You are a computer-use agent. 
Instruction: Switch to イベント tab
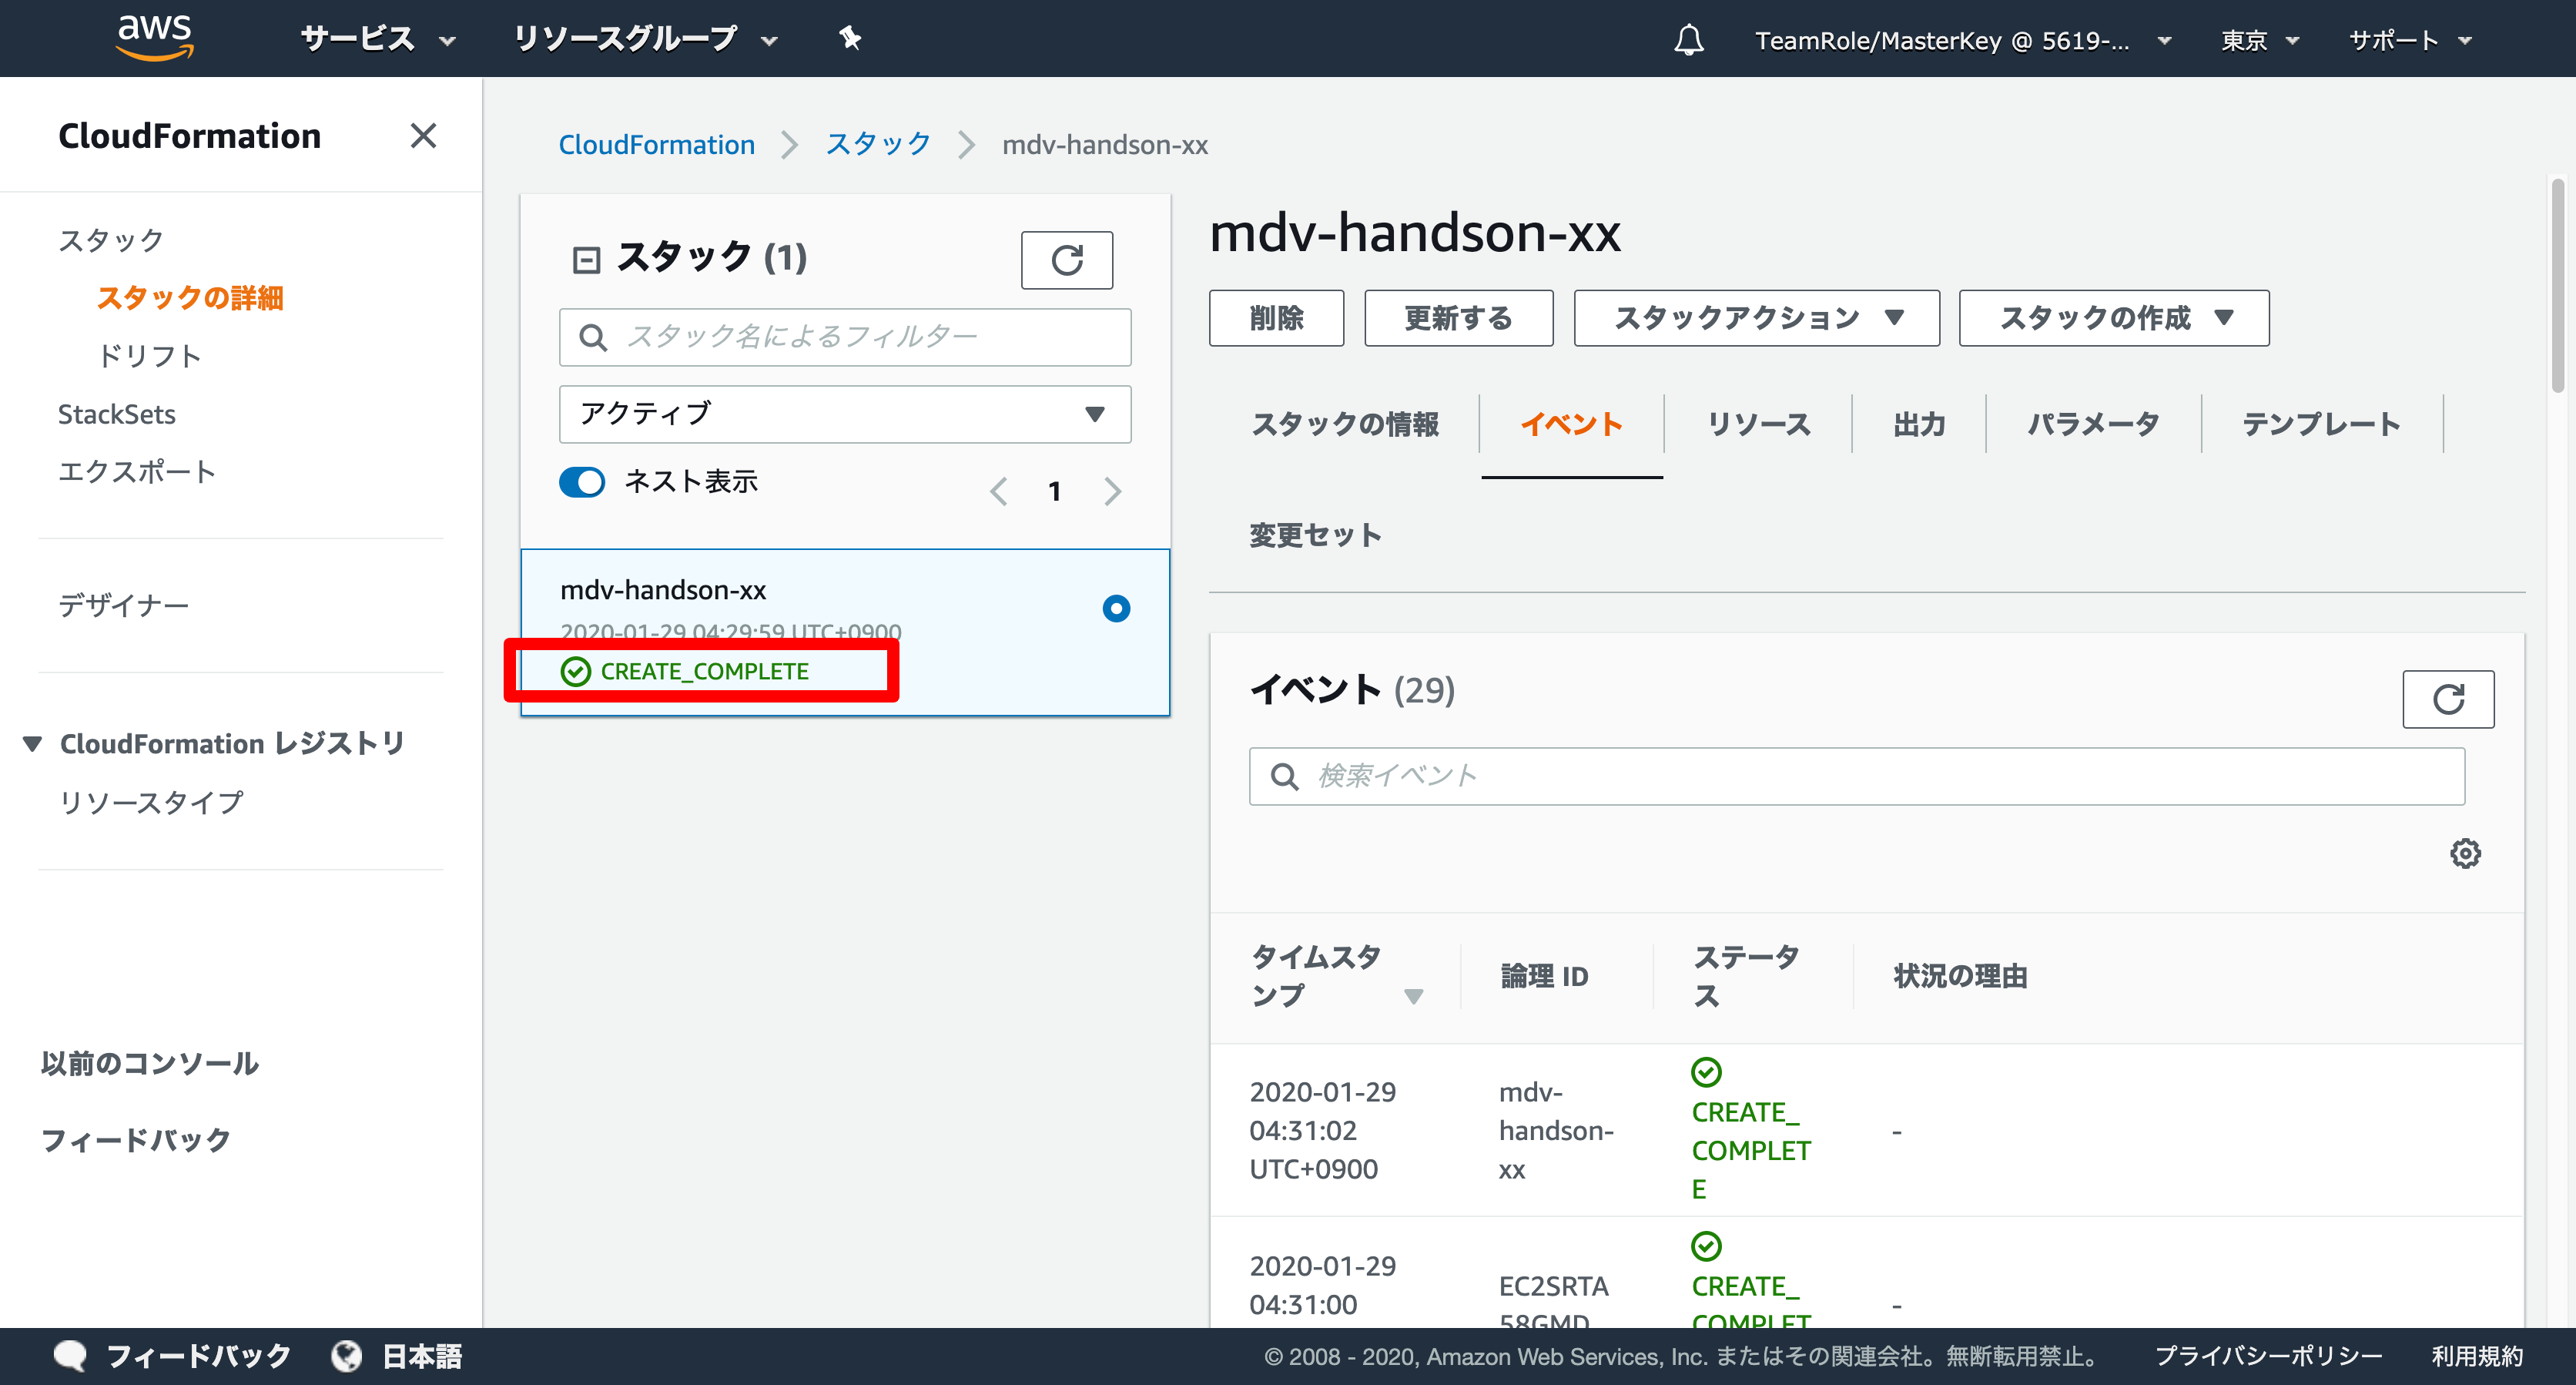(x=1571, y=424)
